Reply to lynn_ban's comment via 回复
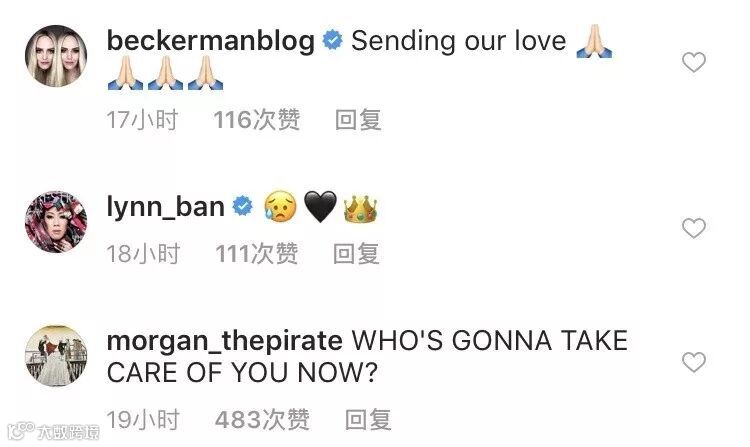Screen dimensions: 750x447 (356, 253)
